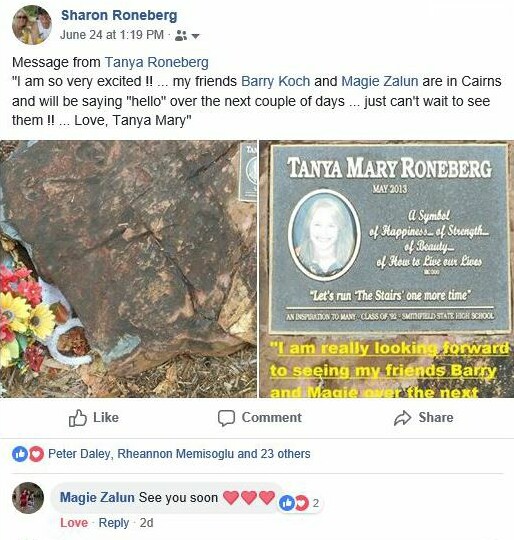This screenshot has width=514, height=540.
Task: Toggle Like on the post
Action: (94, 418)
